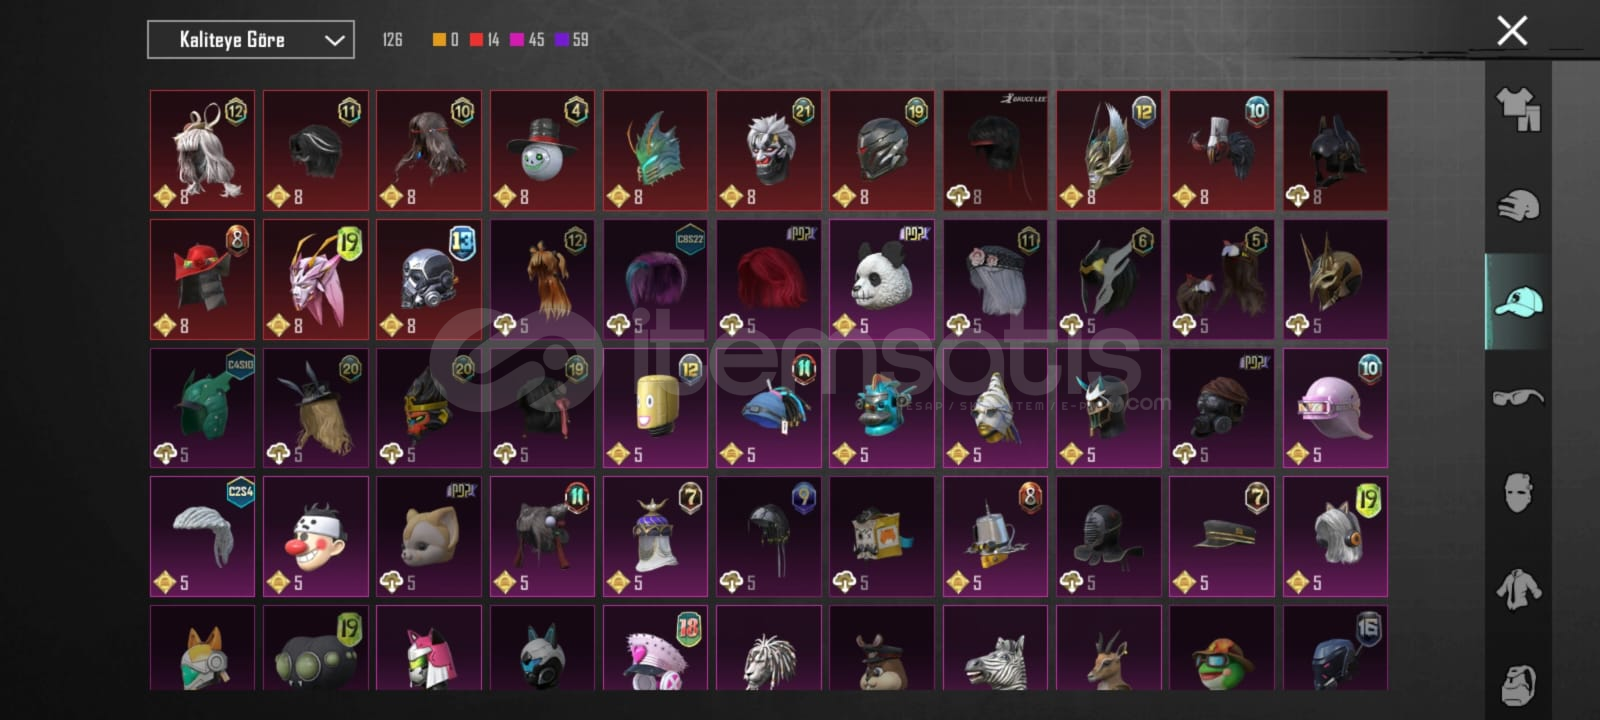Open the outfits category icon in the sidebar
This screenshot has height=720, width=1600.
[x=1518, y=109]
